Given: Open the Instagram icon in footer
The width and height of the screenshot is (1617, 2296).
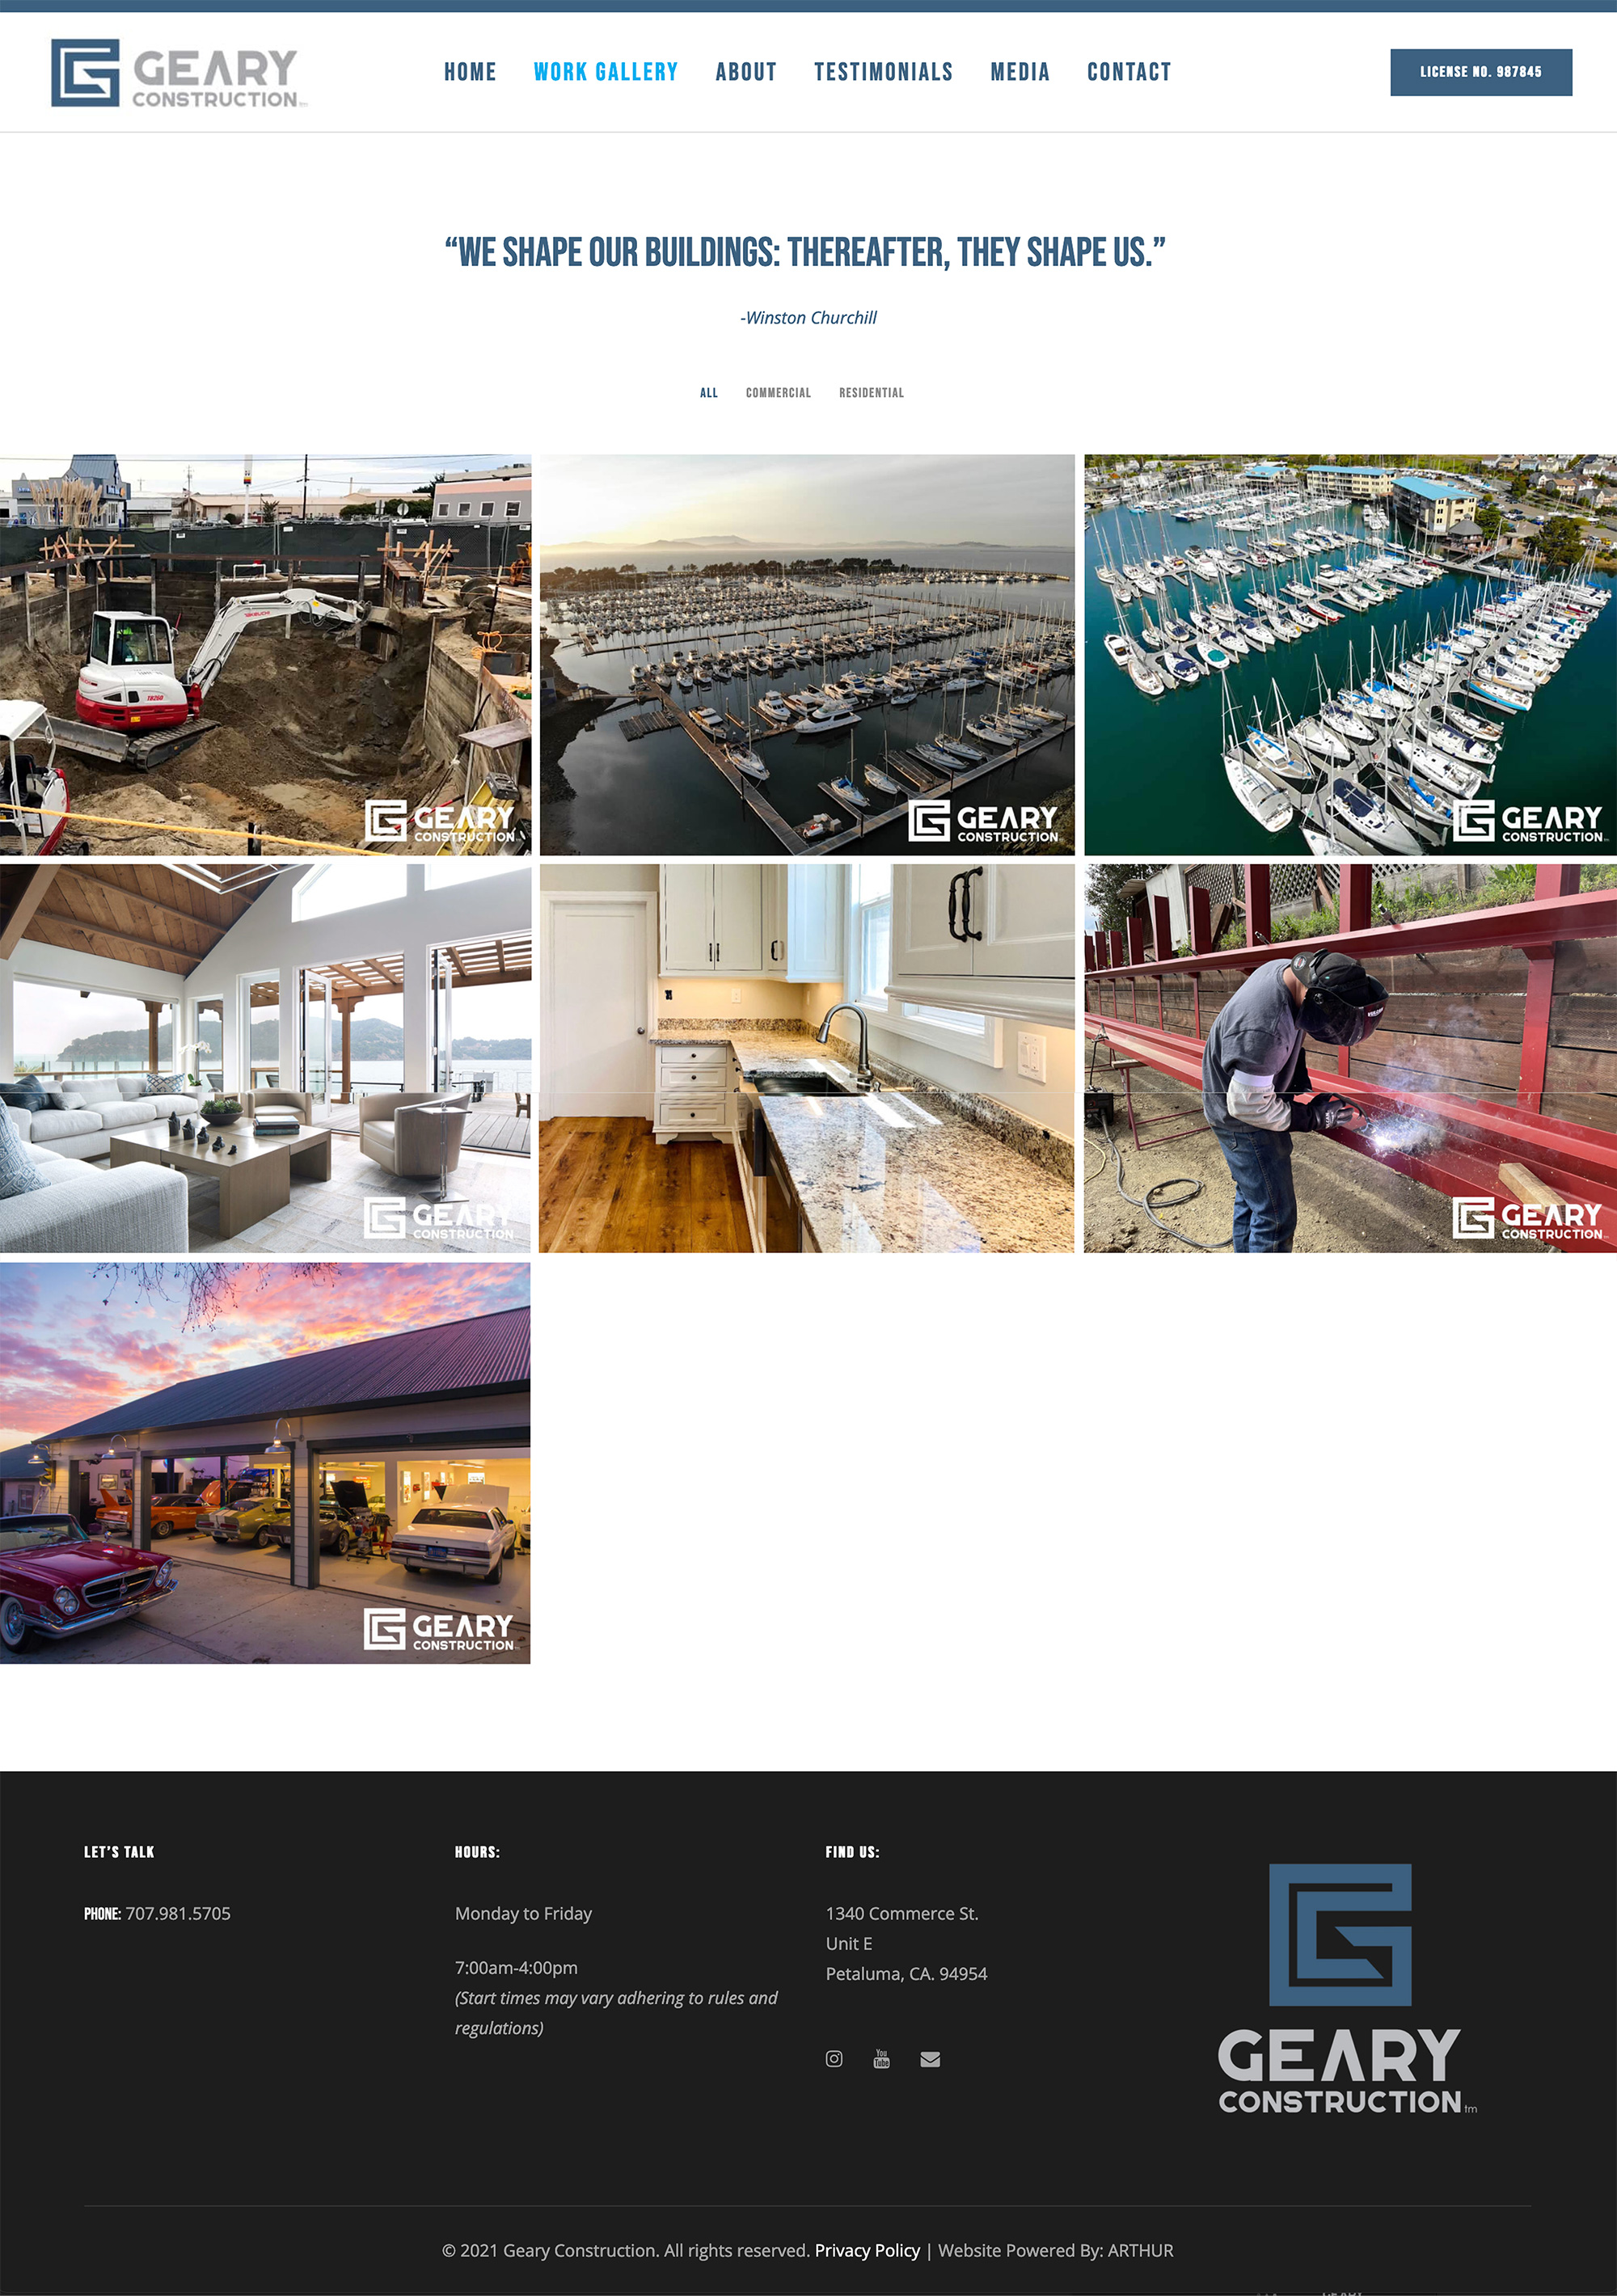Looking at the screenshot, I should pos(834,2058).
